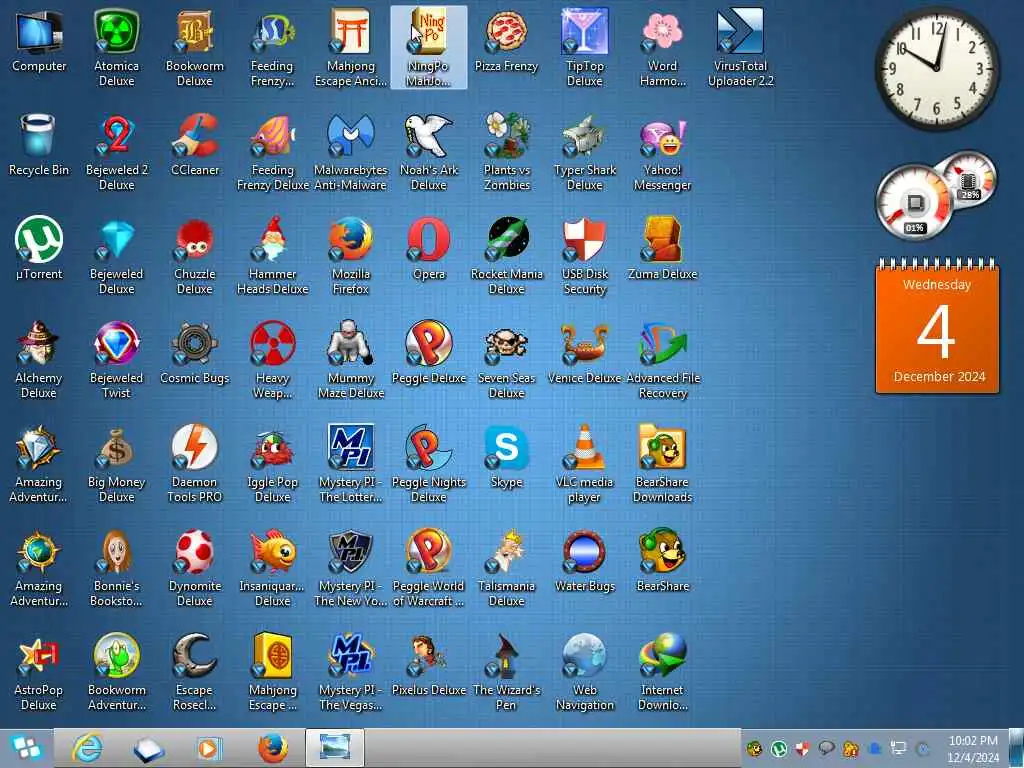
Task: Open the Windows Start menu
Action: click(26, 748)
